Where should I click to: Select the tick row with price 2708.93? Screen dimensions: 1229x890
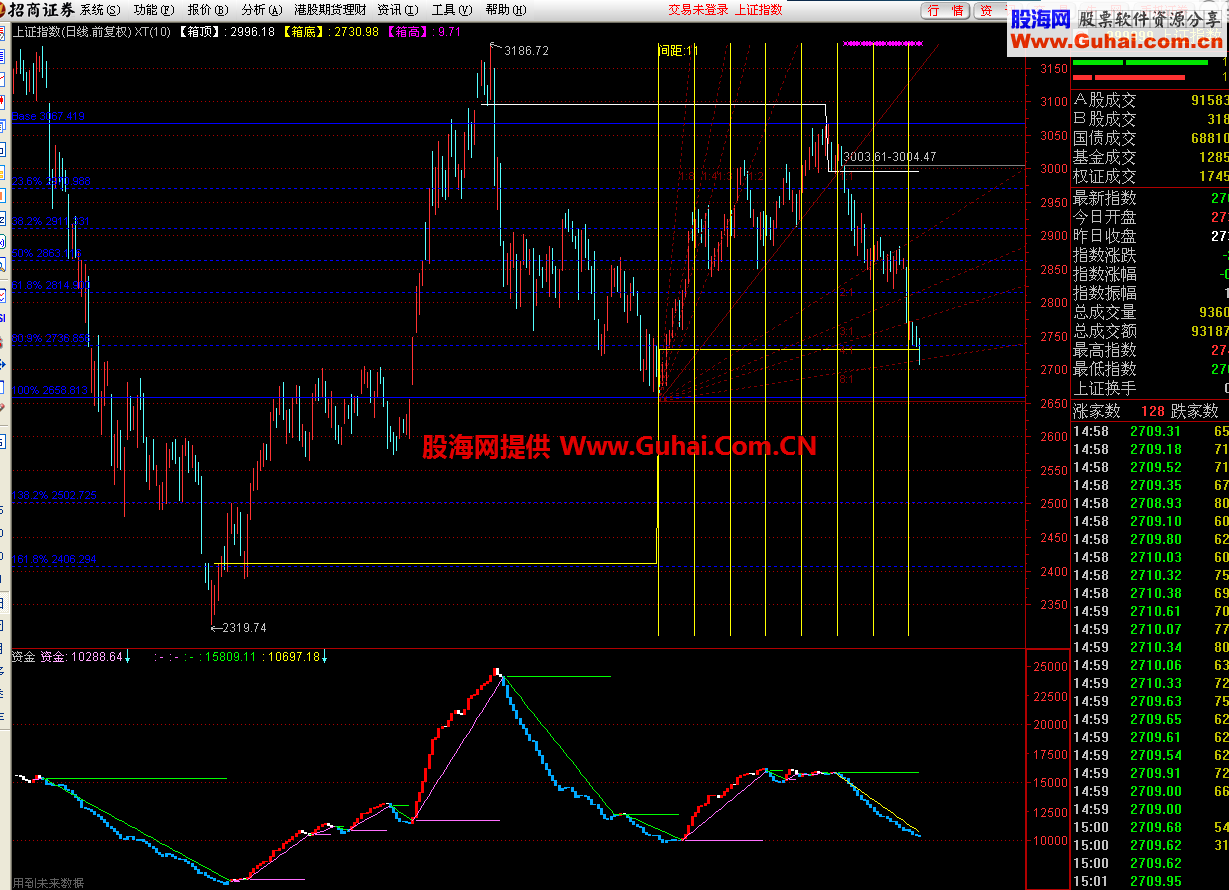click(x=1150, y=503)
